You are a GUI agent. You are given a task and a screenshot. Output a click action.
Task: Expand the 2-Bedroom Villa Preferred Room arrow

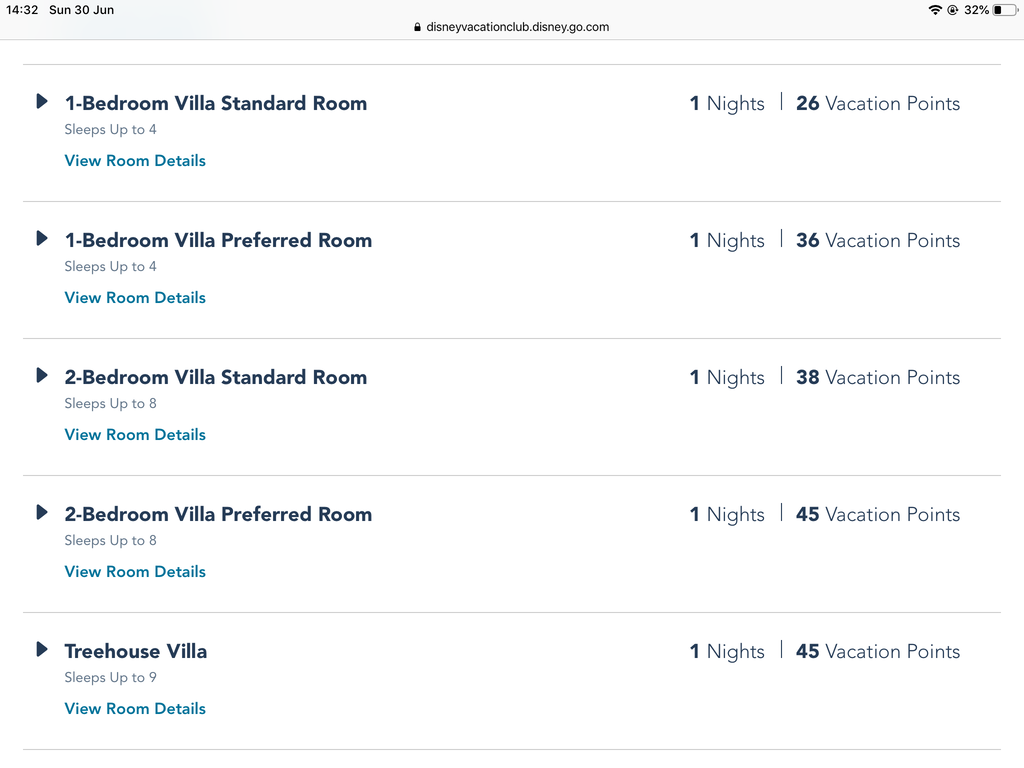pyautogui.click(x=42, y=512)
